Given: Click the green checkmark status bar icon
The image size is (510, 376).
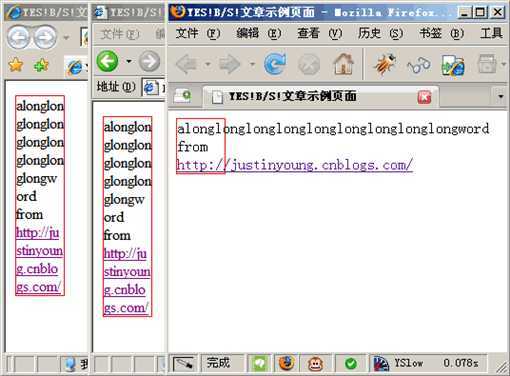Looking at the screenshot, I should coord(351,363).
